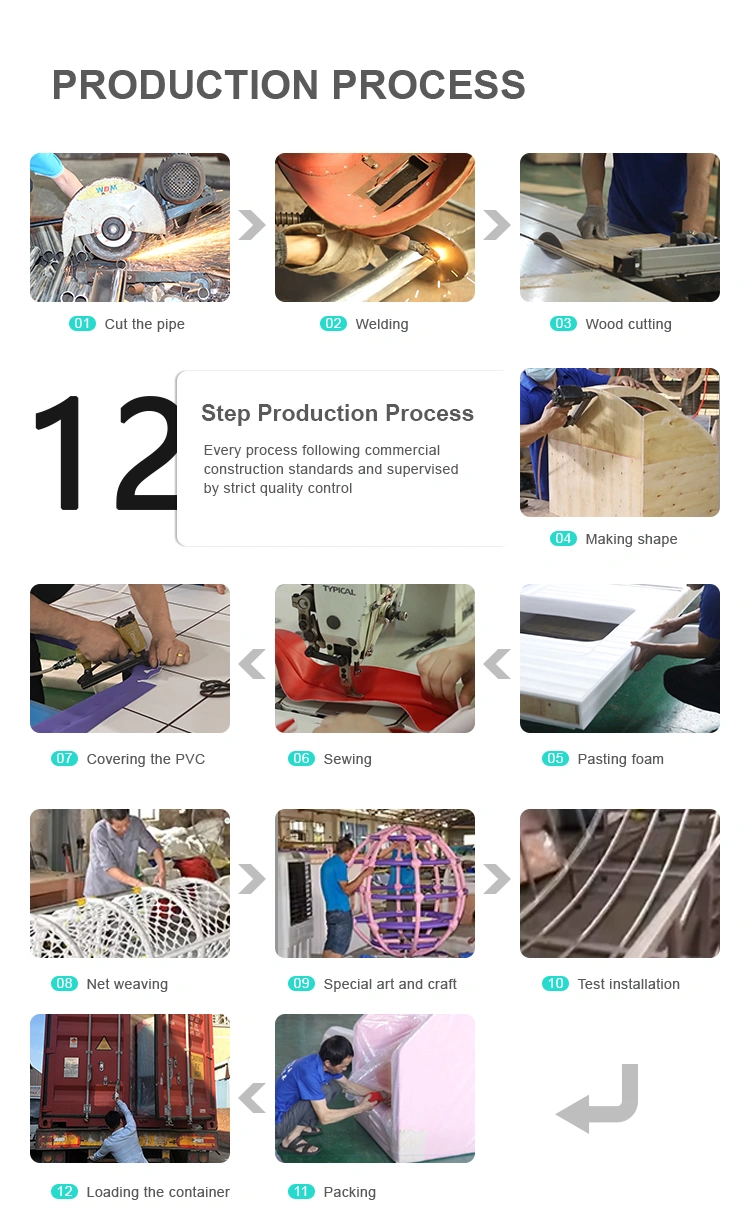Click the PRODUCTION PROCESS title
Image resolution: width=750 pixels, height=1229 pixels.
click(x=289, y=85)
